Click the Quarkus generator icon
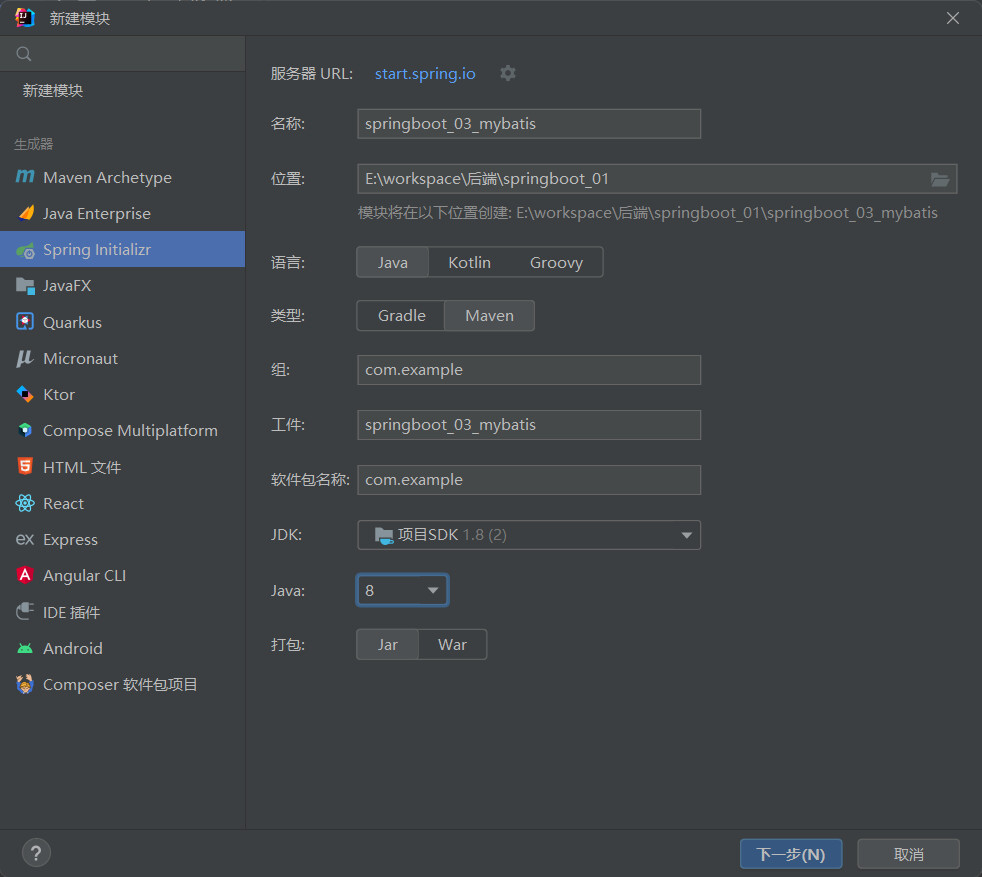The width and height of the screenshot is (982, 877). point(25,322)
